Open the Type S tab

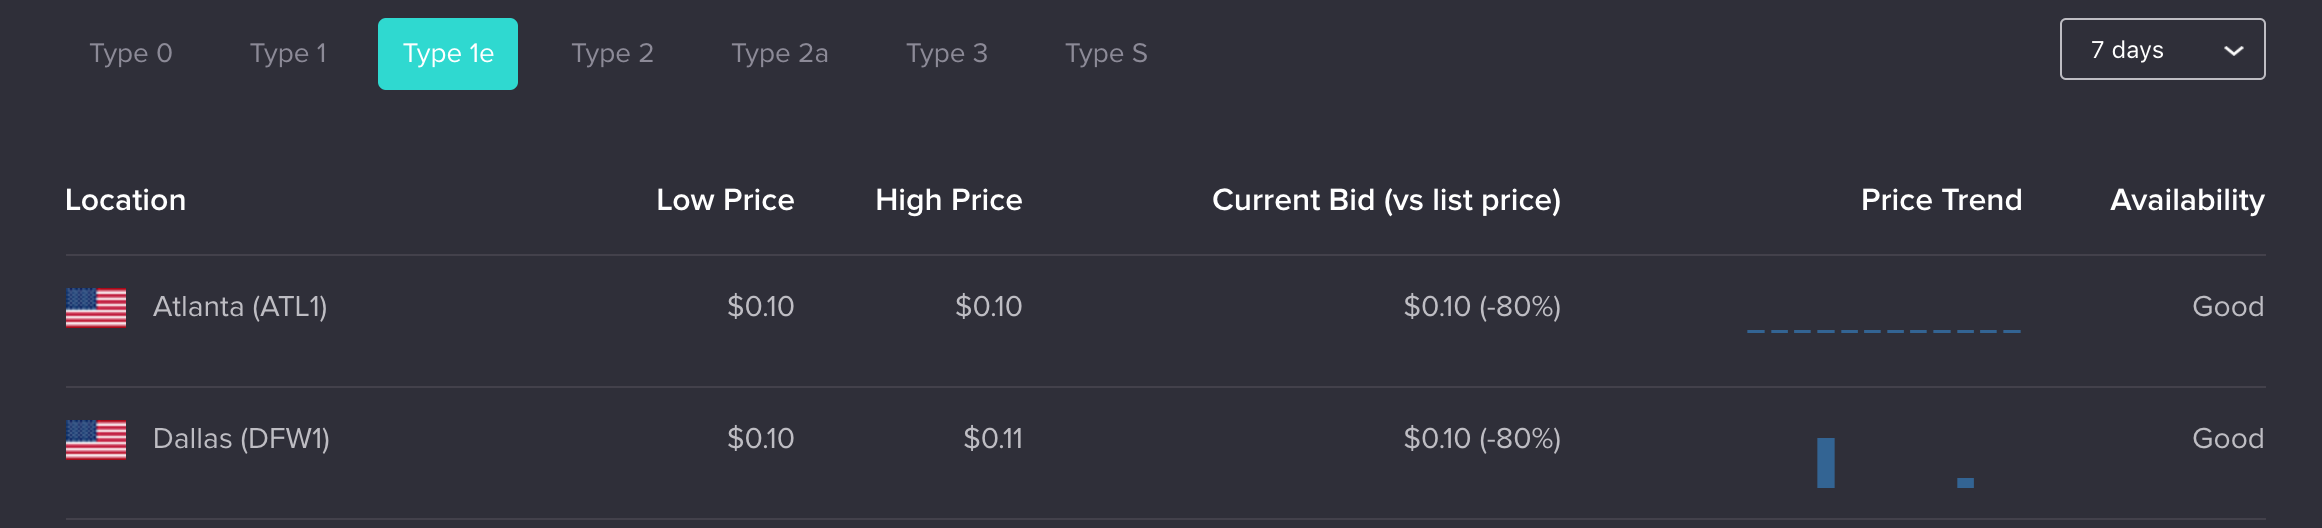coord(1106,53)
